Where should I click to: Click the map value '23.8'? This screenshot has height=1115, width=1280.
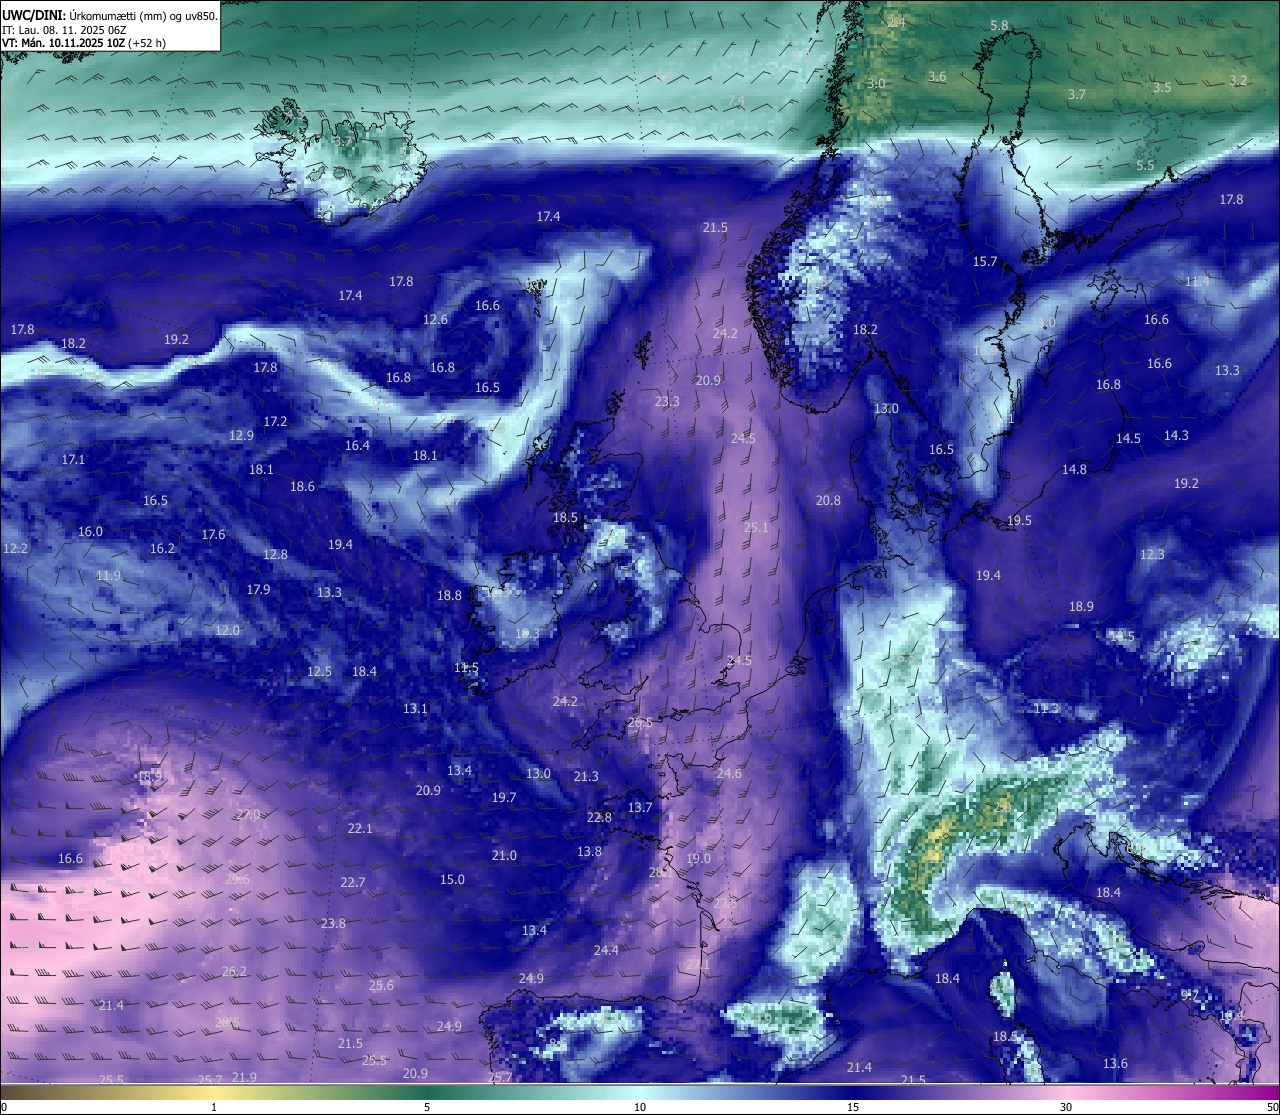(333, 924)
